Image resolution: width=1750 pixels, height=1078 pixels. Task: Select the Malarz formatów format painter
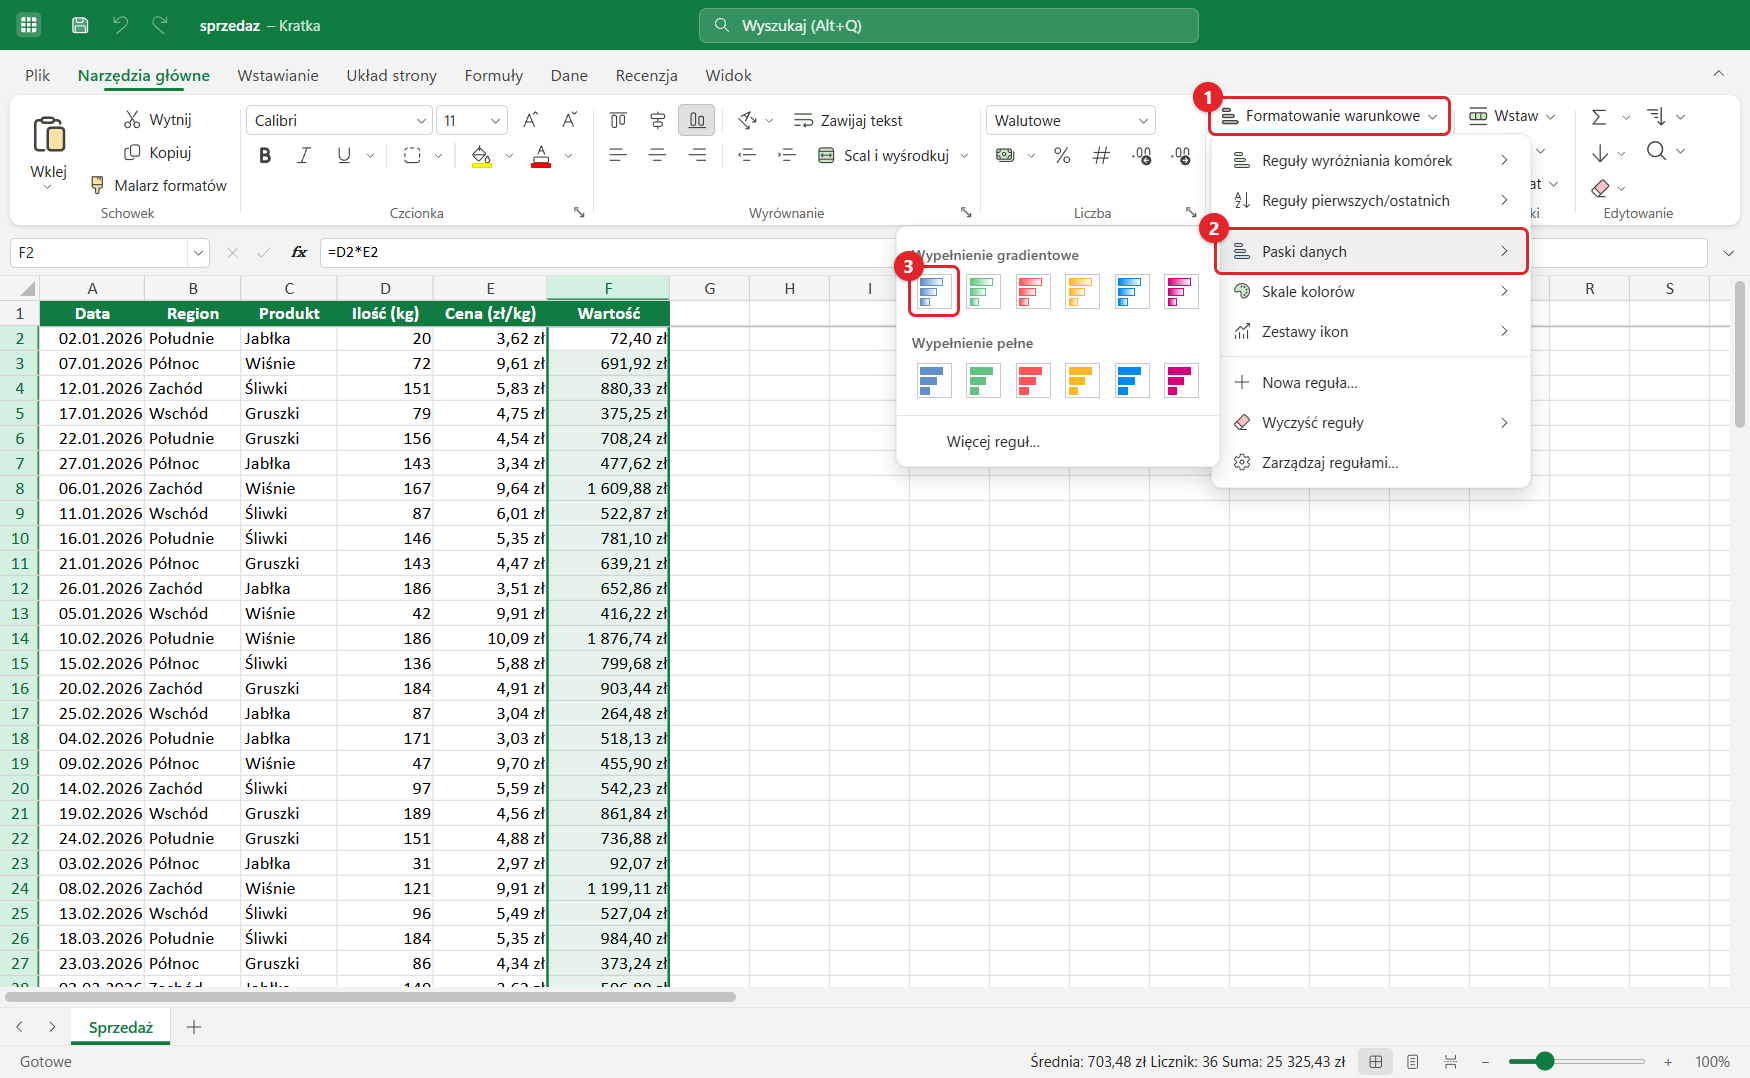pos(159,185)
